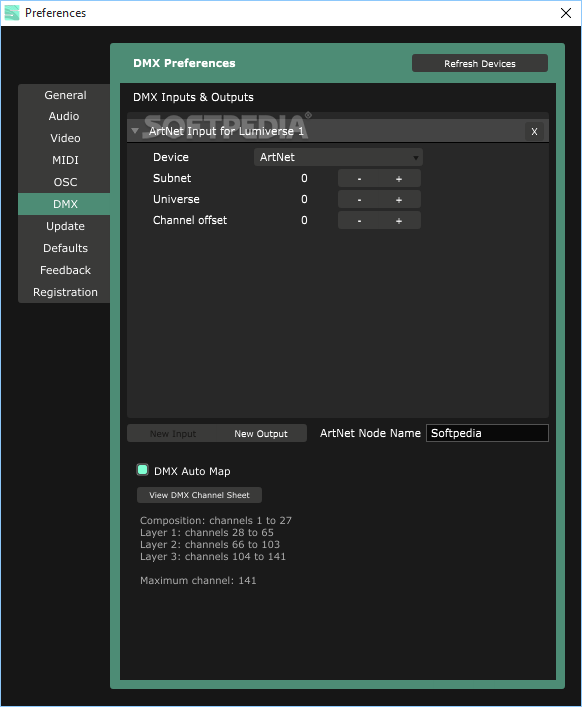Viewport: 582px width, 707px height.
Task: Switch to the Video preferences tab
Action: (x=65, y=138)
